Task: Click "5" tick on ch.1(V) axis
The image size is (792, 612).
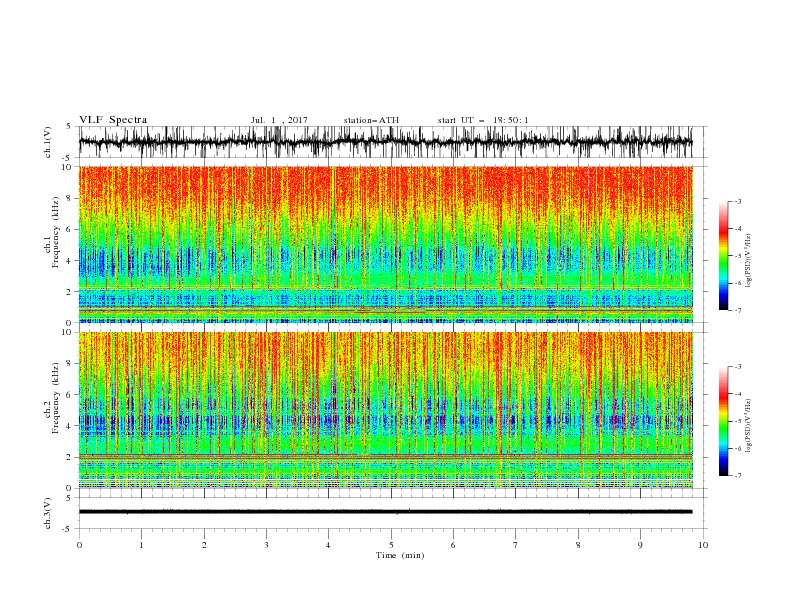Action: click(x=69, y=127)
